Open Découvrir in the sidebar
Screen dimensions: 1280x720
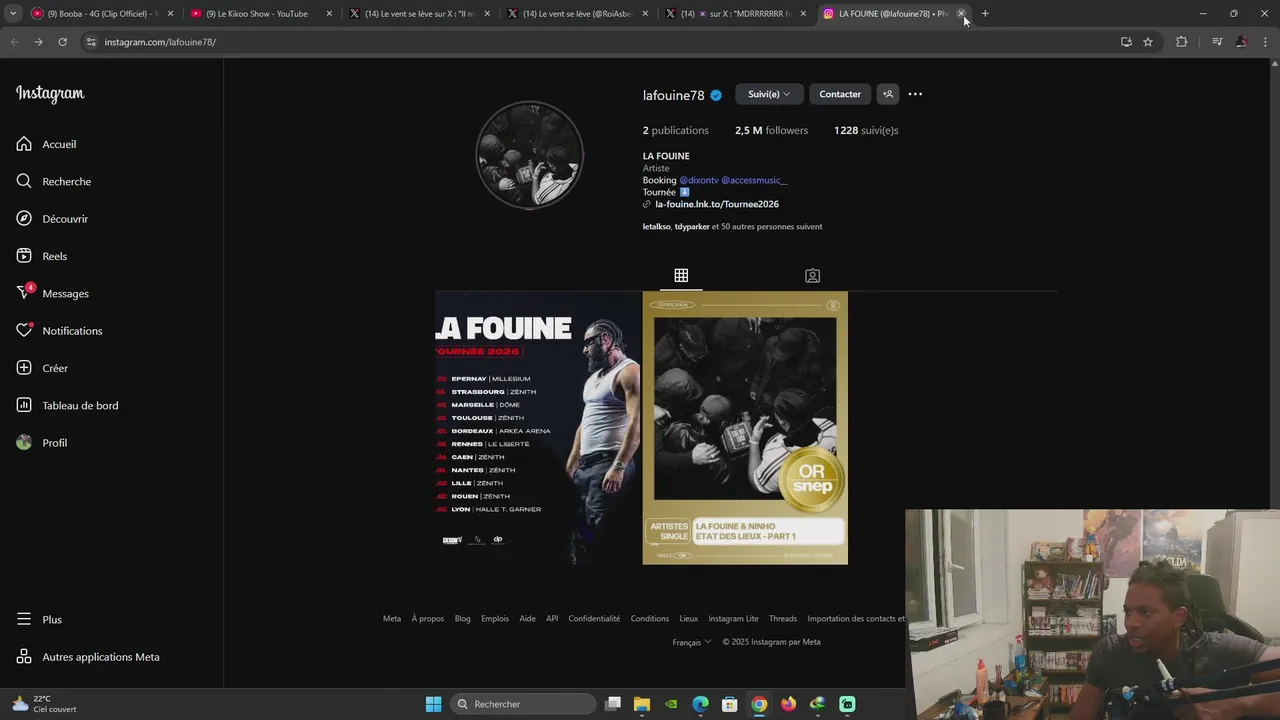pyautogui.click(x=52, y=219)
